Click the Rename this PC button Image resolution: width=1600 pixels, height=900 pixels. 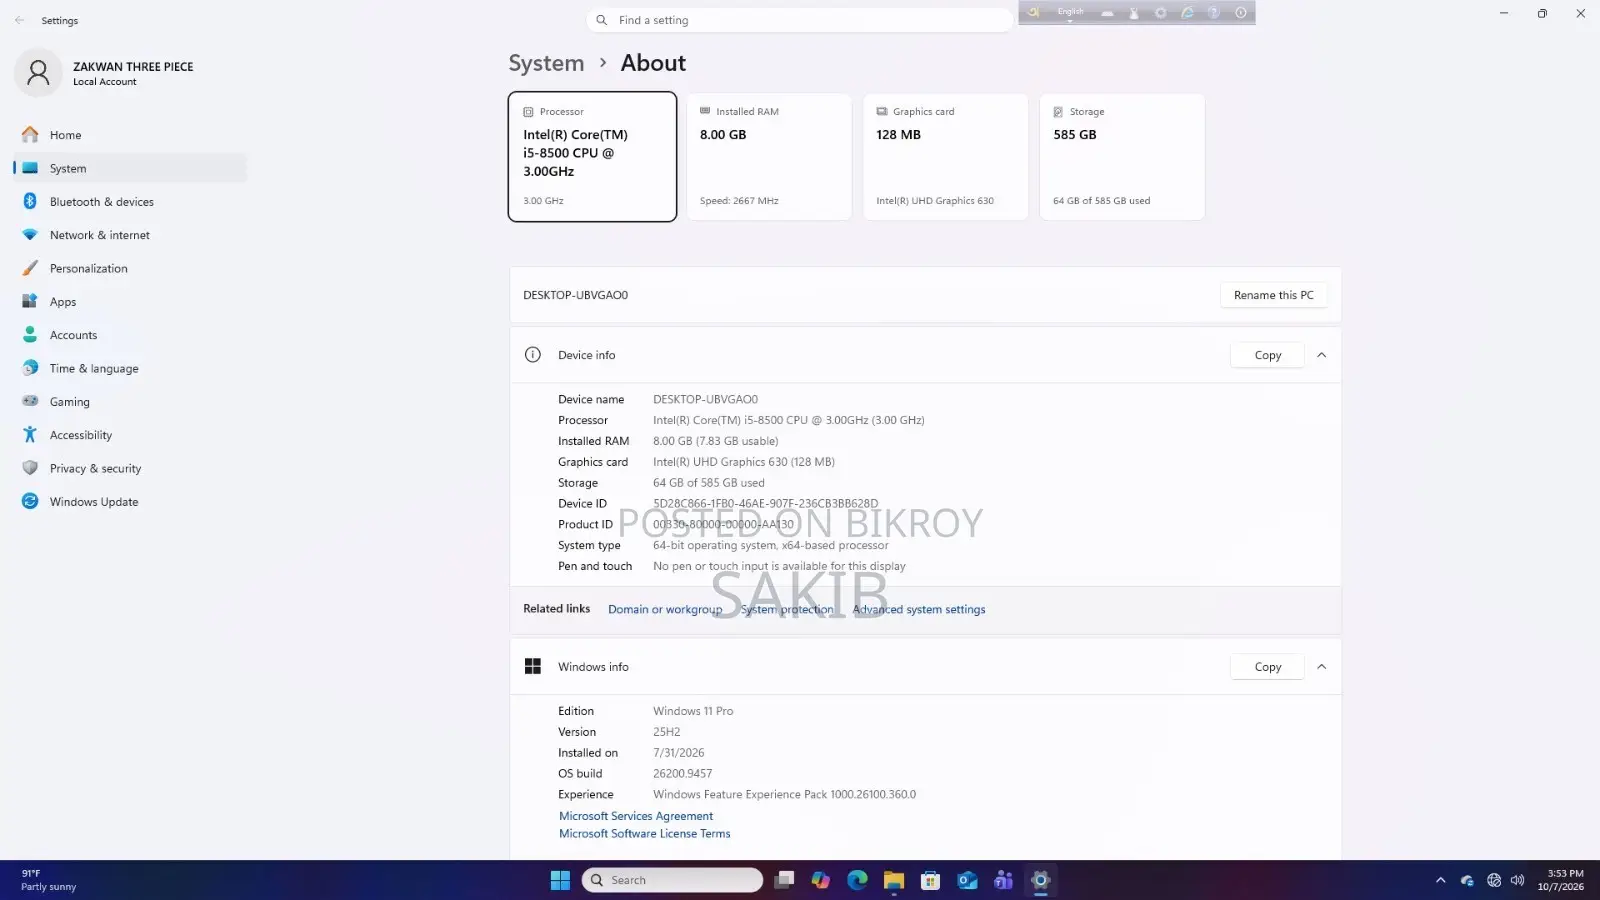1273,295
